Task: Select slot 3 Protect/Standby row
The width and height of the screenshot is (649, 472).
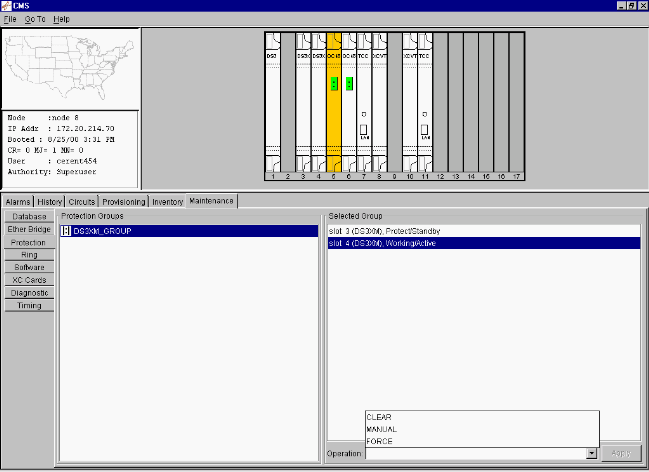Action: 484,231
